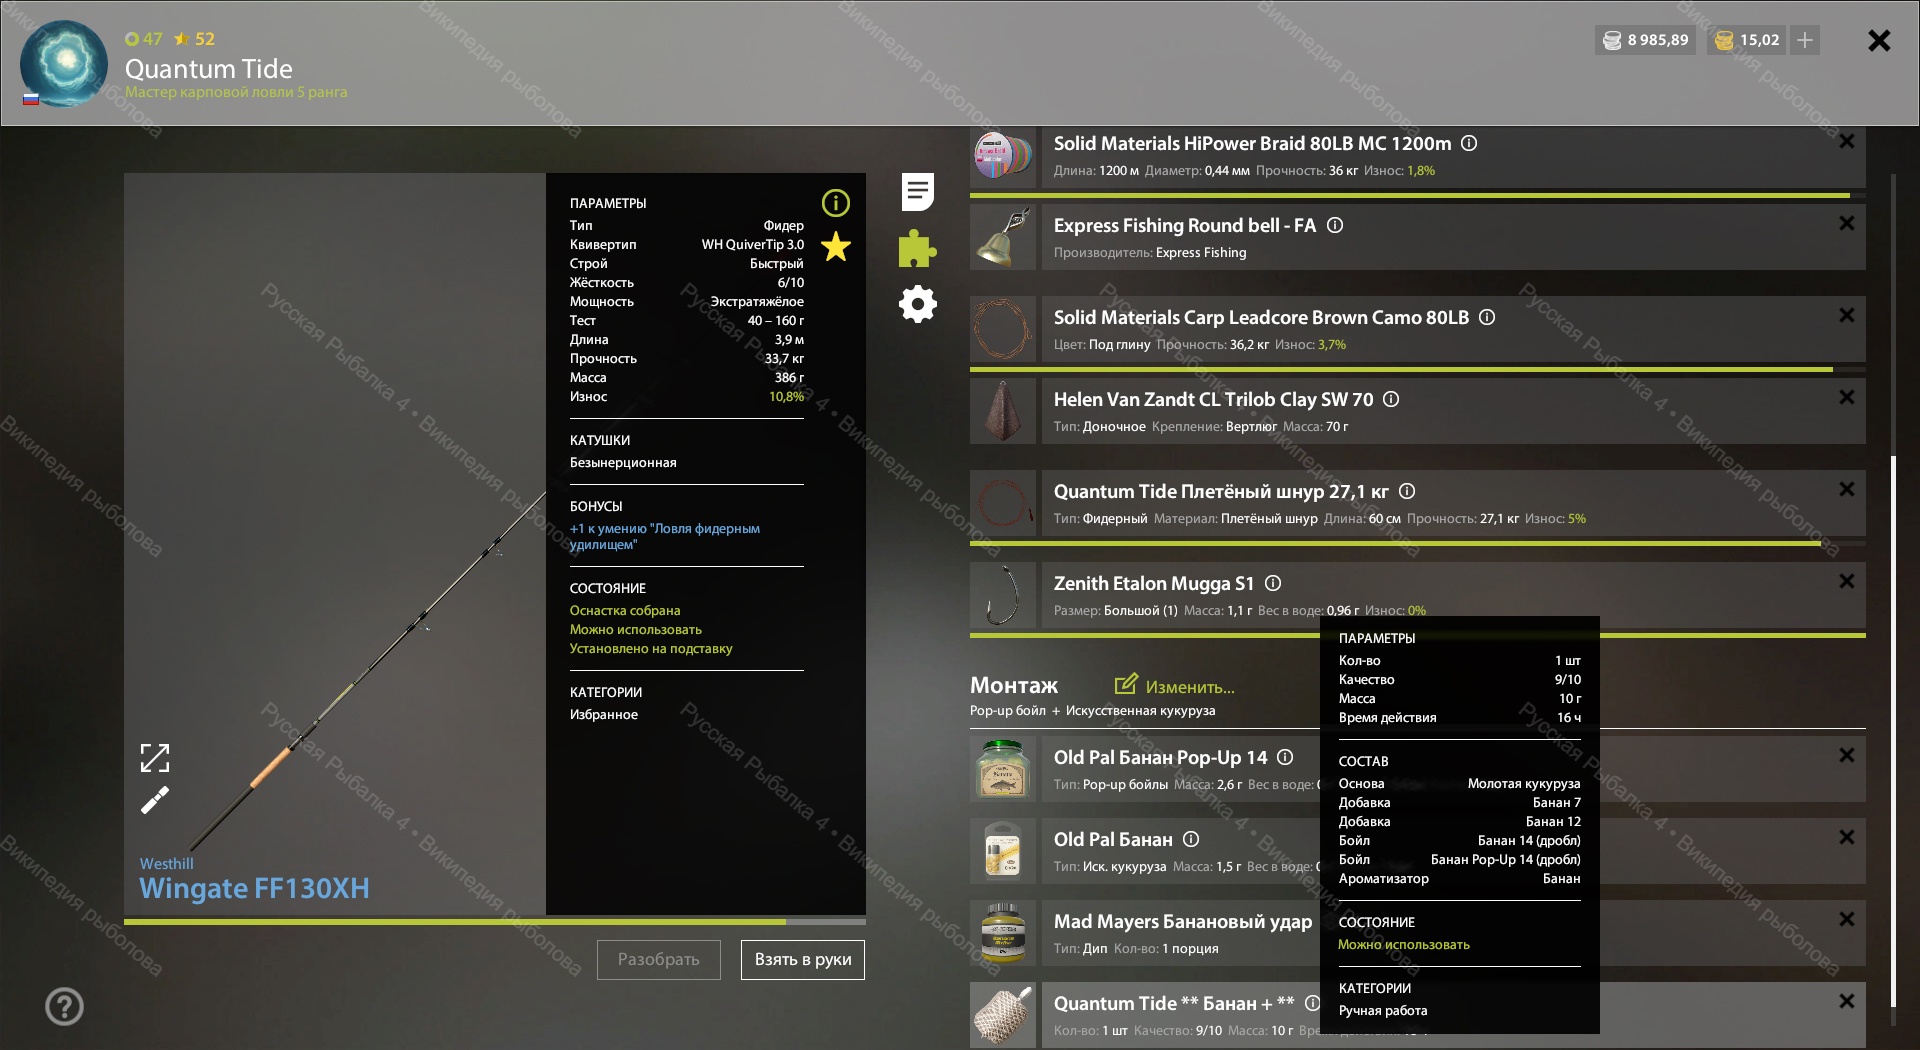Close the tackle window with the X
The width and height of the screenshot is (1920, 1050).
click(x=1879, y=40)
